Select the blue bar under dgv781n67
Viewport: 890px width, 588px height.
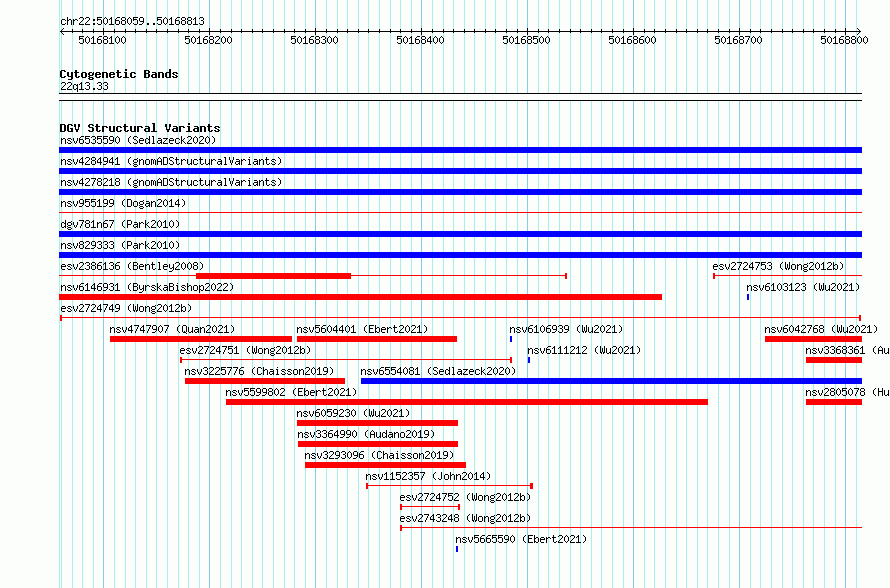[x=460, y=234]
